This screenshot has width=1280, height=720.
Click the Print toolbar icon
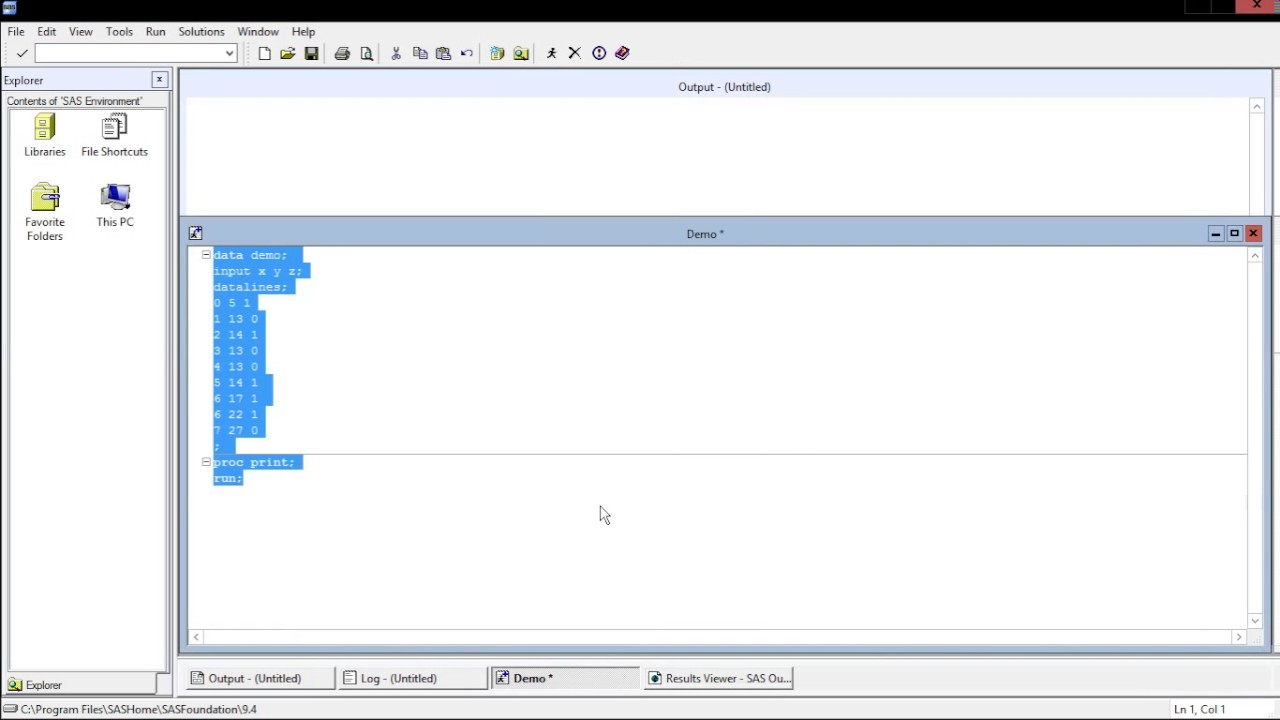pyautogui.click(x=342, y=53)
